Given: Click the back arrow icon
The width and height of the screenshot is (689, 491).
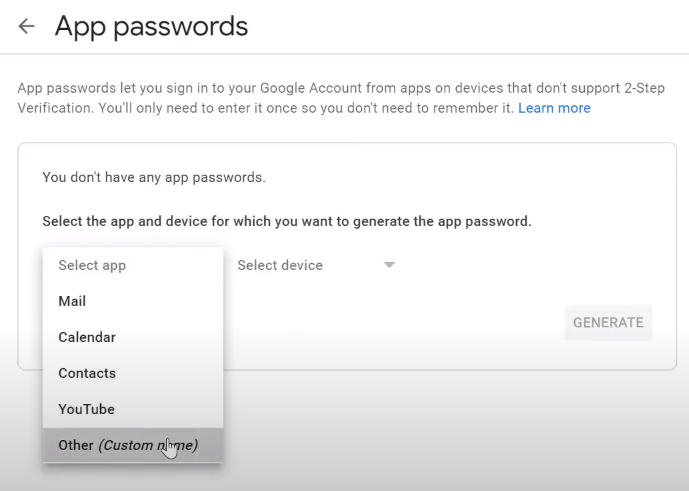Looking at the screenshot, I should coord(27,27).
